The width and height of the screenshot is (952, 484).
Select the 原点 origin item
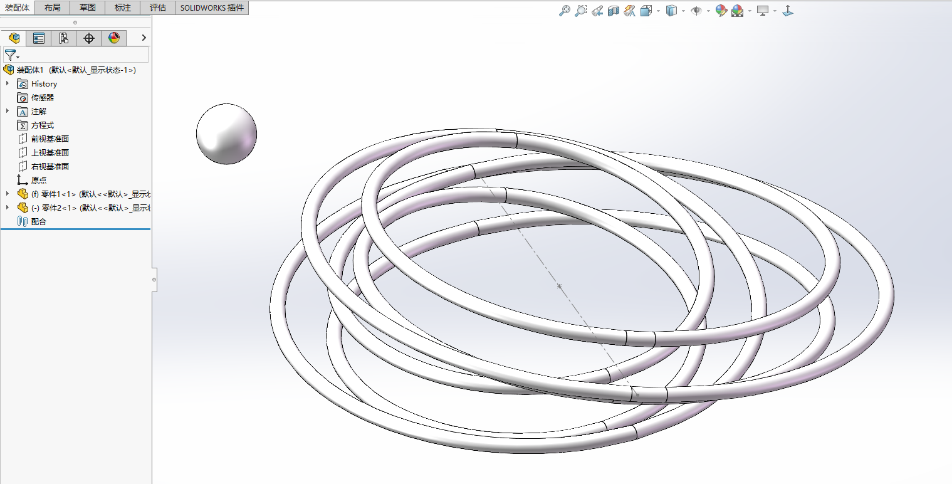[x=39, y=180]
